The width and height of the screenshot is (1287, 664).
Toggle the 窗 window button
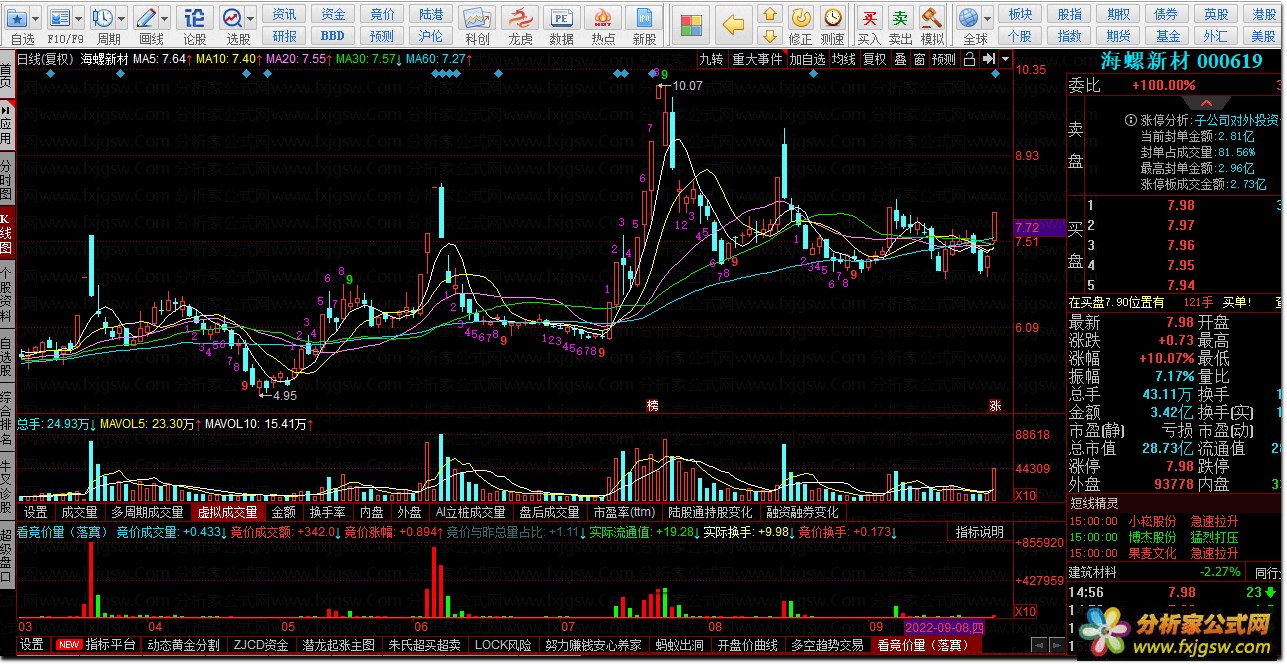tap(918, 59)
